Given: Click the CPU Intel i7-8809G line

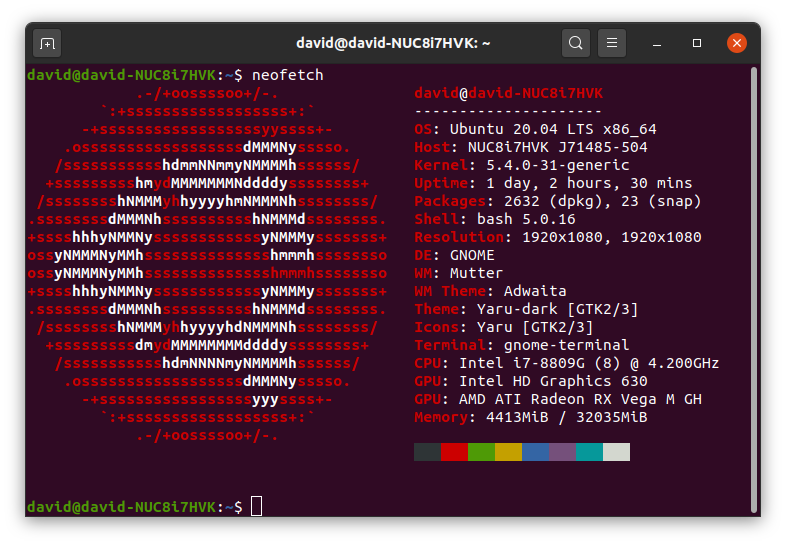Looking at the screenshot, I should click(567, 364).
